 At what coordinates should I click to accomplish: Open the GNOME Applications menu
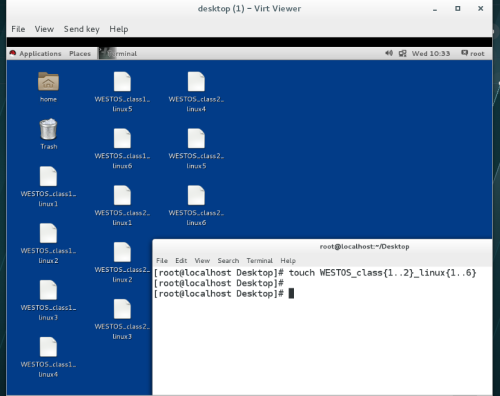click(x=35, y=53)
